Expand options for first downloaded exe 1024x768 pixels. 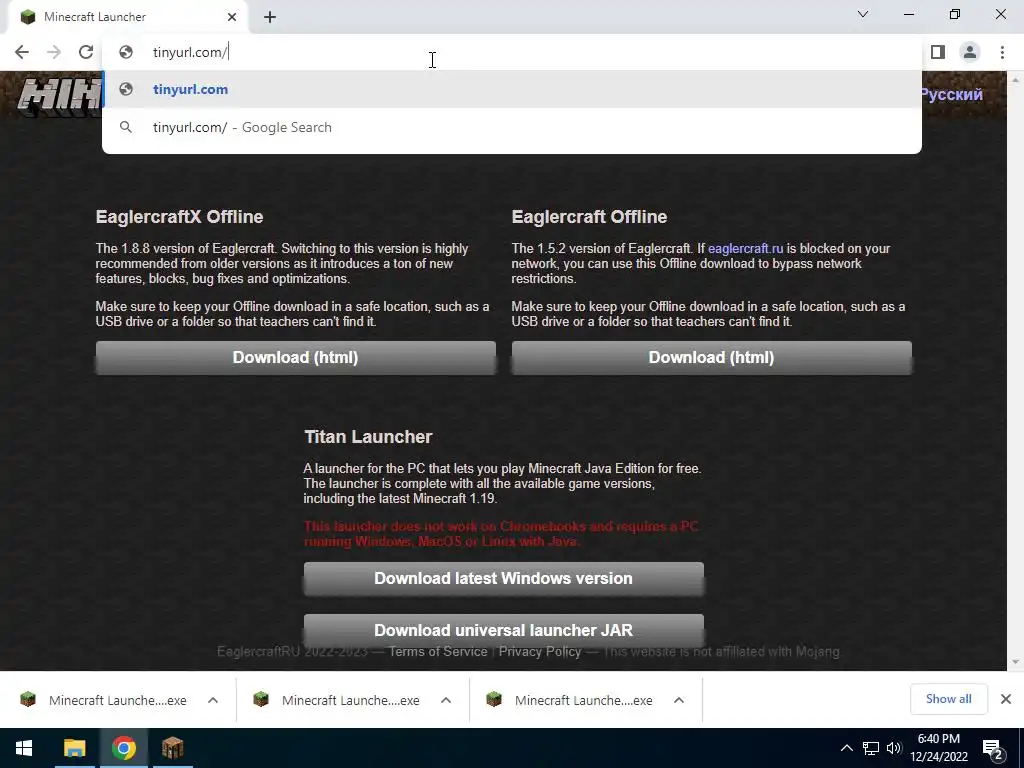213,700
